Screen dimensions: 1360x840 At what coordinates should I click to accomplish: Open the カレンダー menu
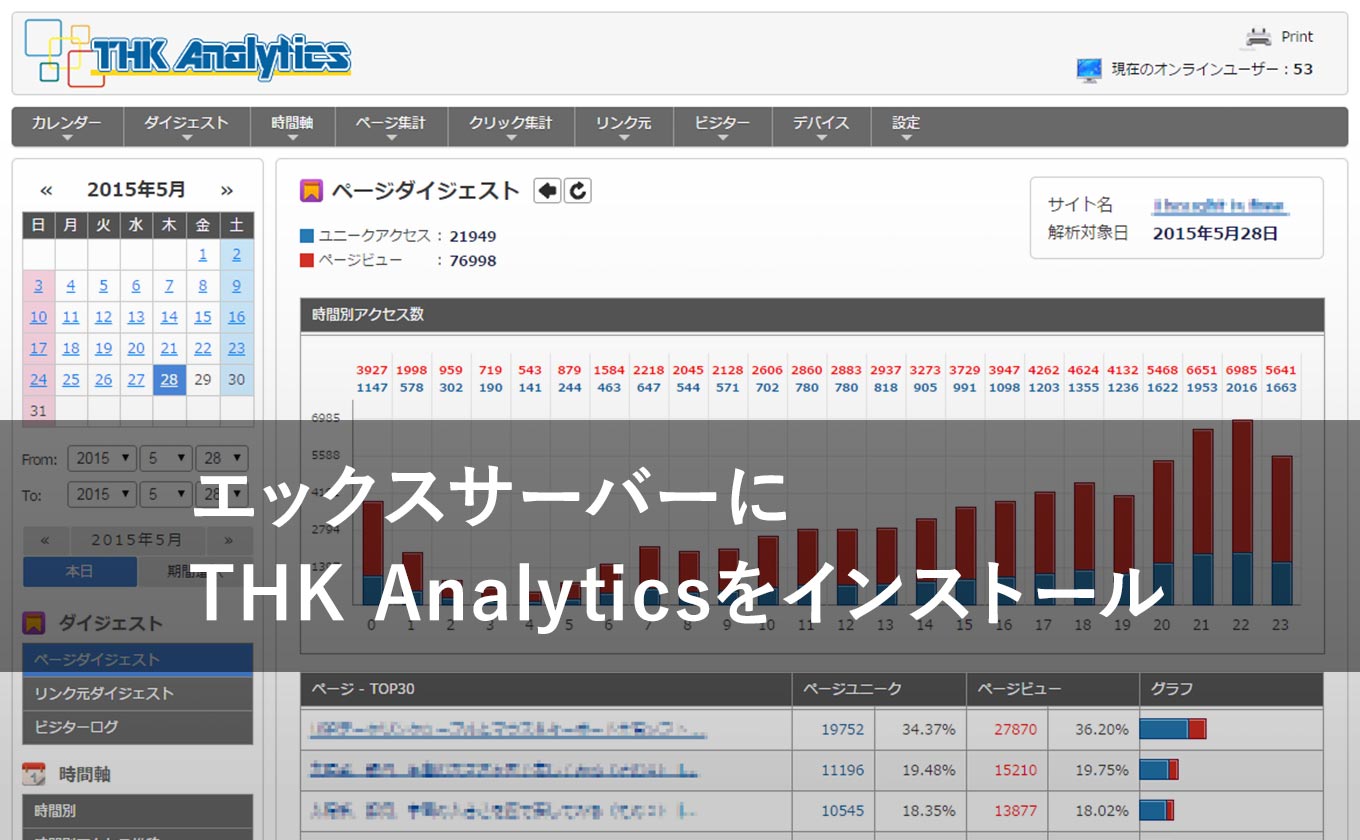(x=67, y=127)
